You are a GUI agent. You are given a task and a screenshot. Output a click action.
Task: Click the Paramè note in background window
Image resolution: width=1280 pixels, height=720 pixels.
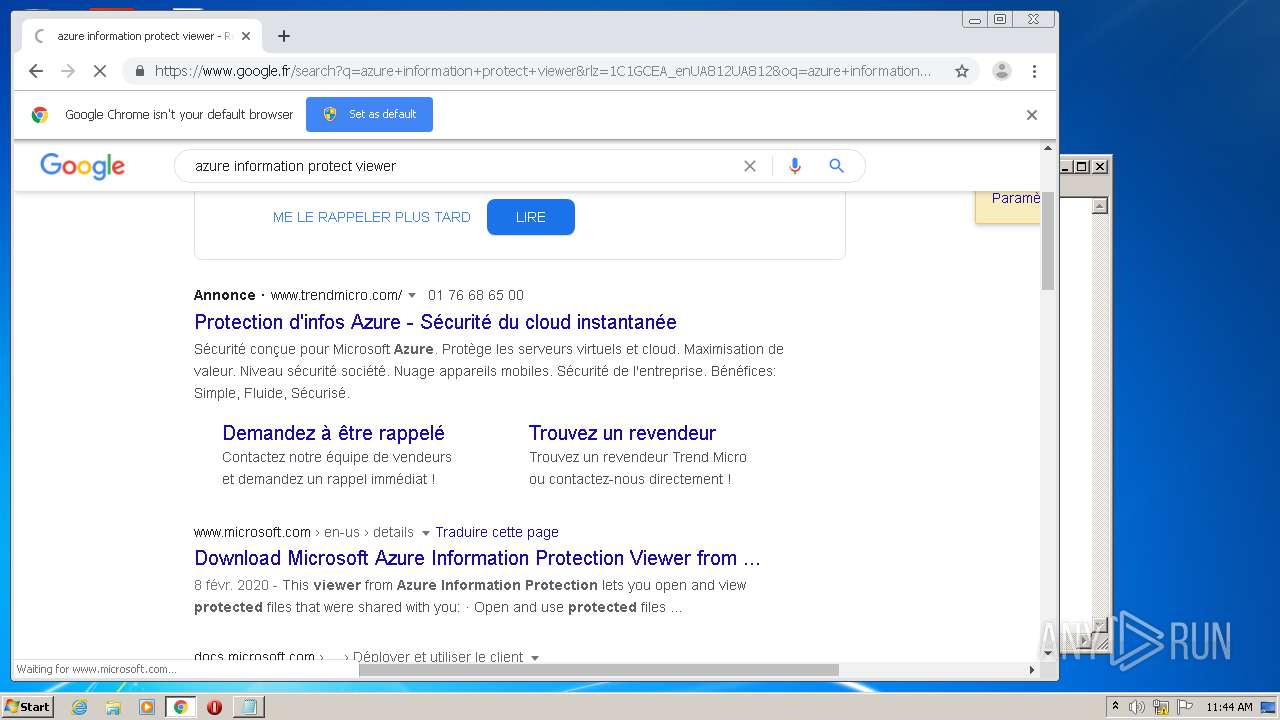click(1016, 198)
